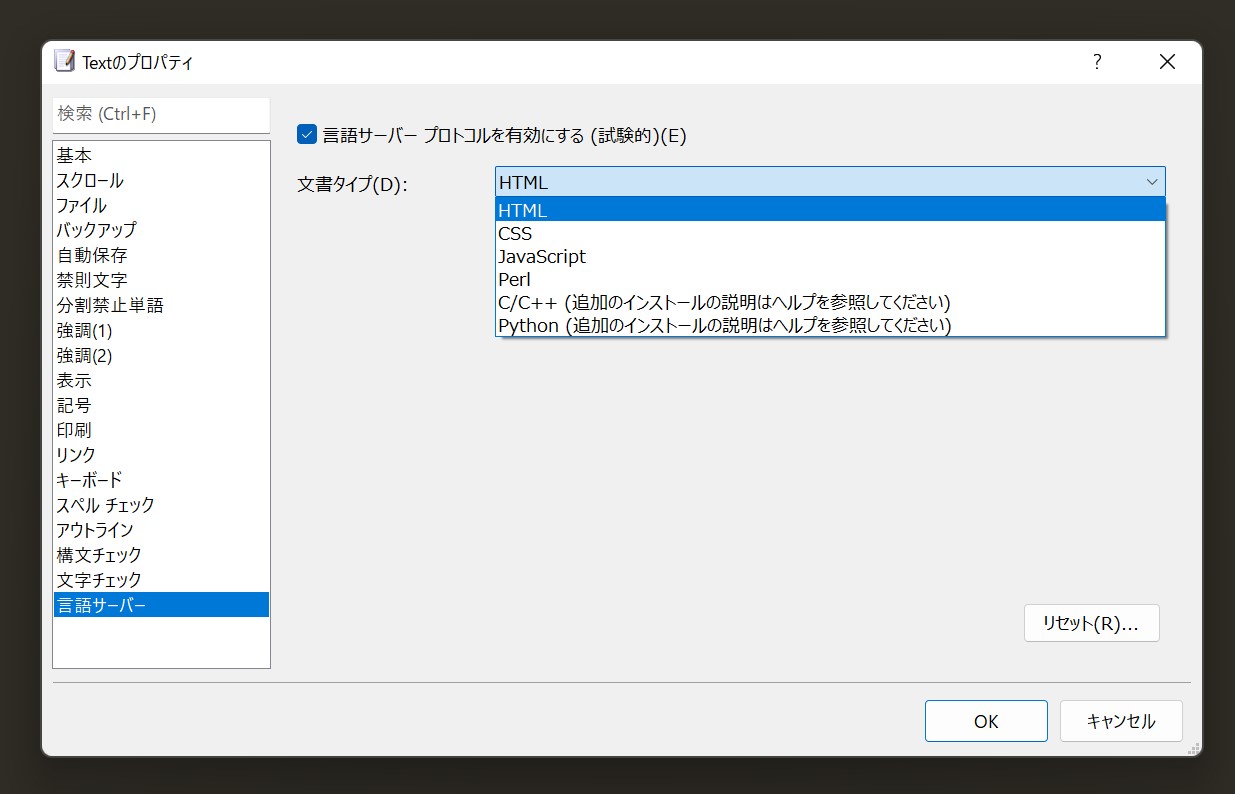The height and width of the screenshot is (794, 1235).
Task: Click the リセット(R) button
Action: (x=1091, y=623)
